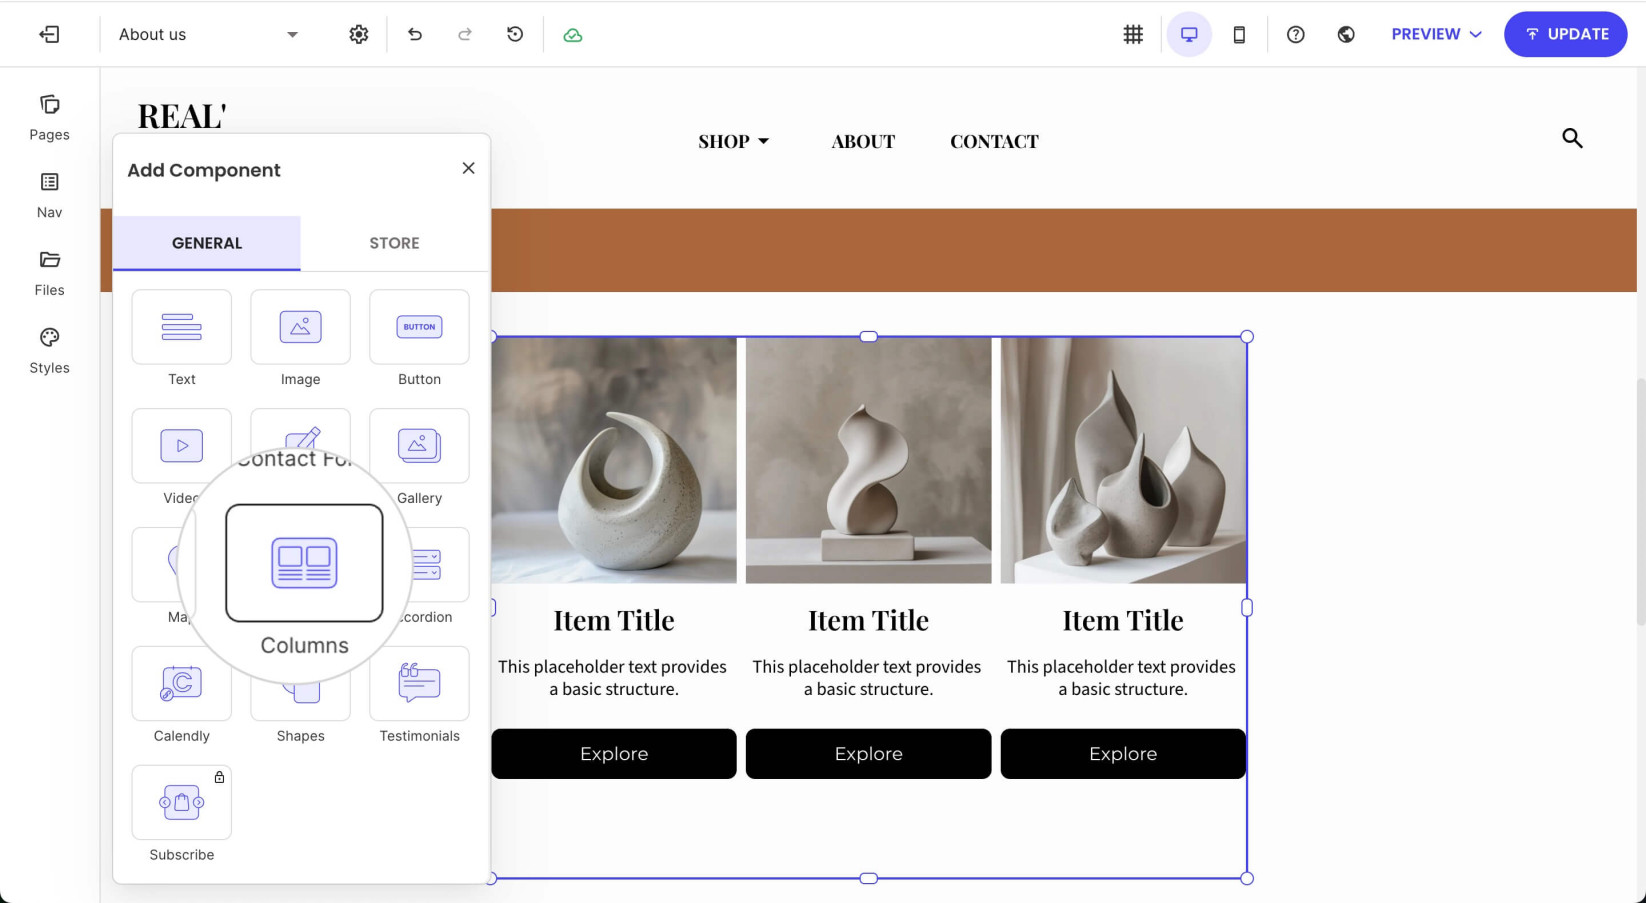Click the REAL' site logo

click(x=182, y=115)
